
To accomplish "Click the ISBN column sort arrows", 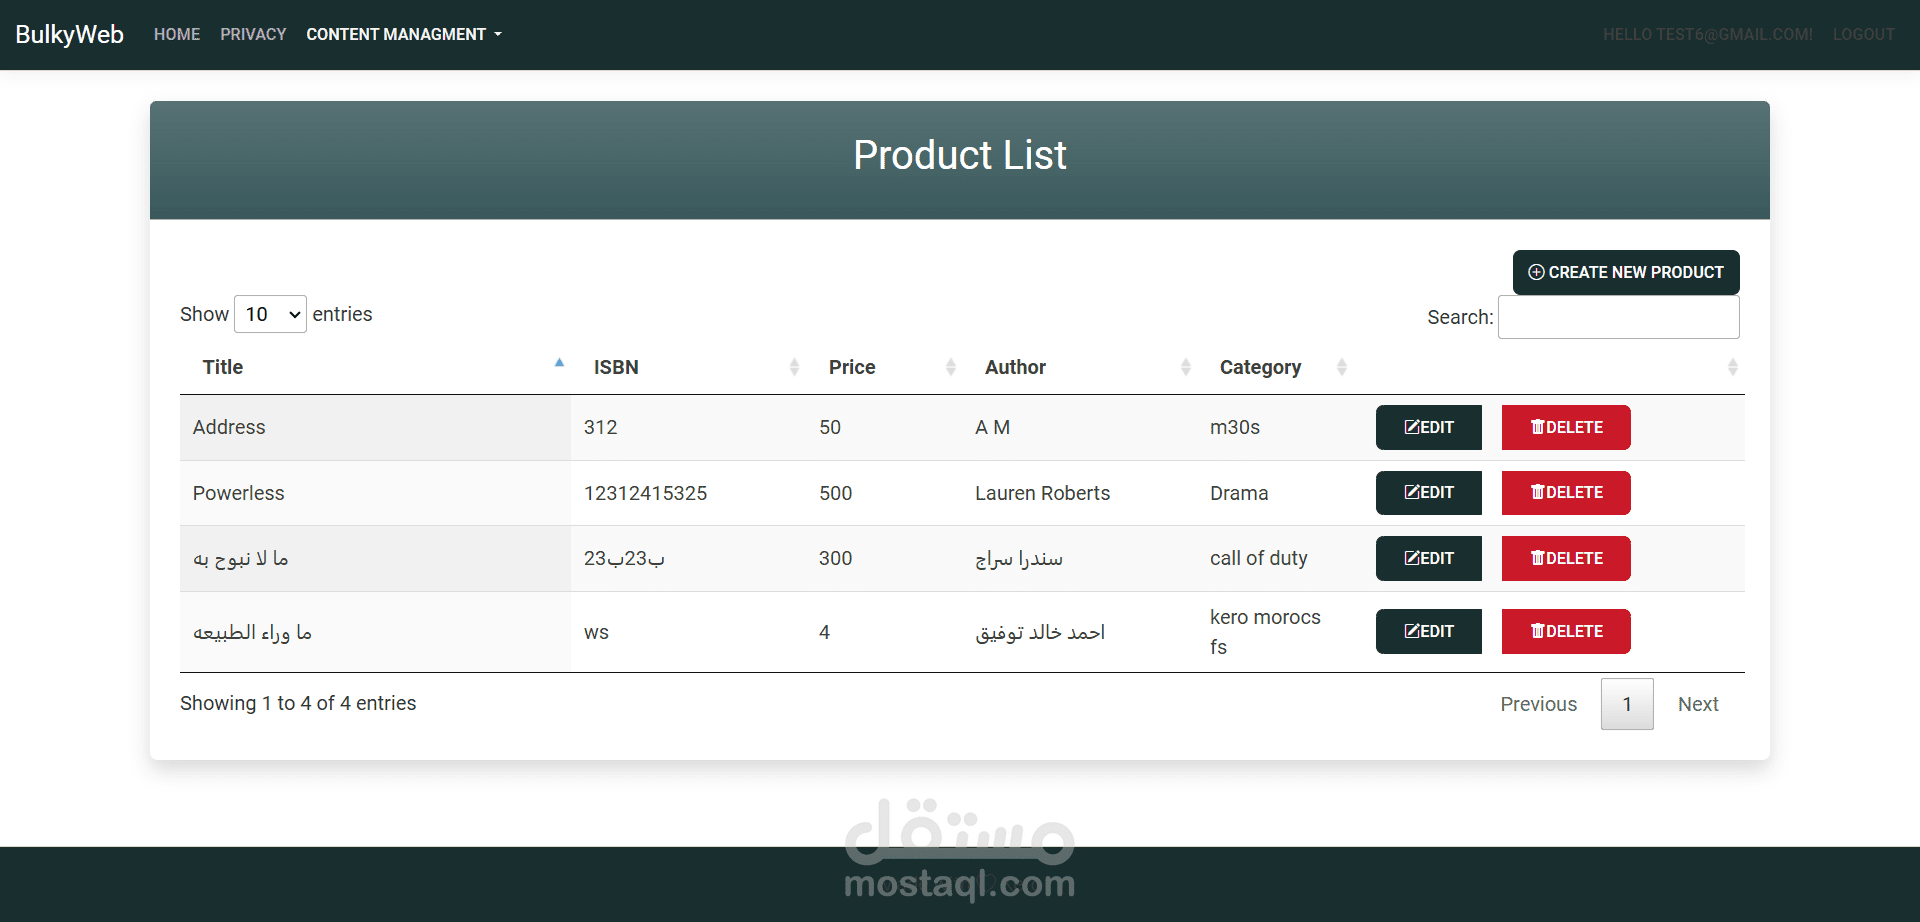I will click(794, 367).
